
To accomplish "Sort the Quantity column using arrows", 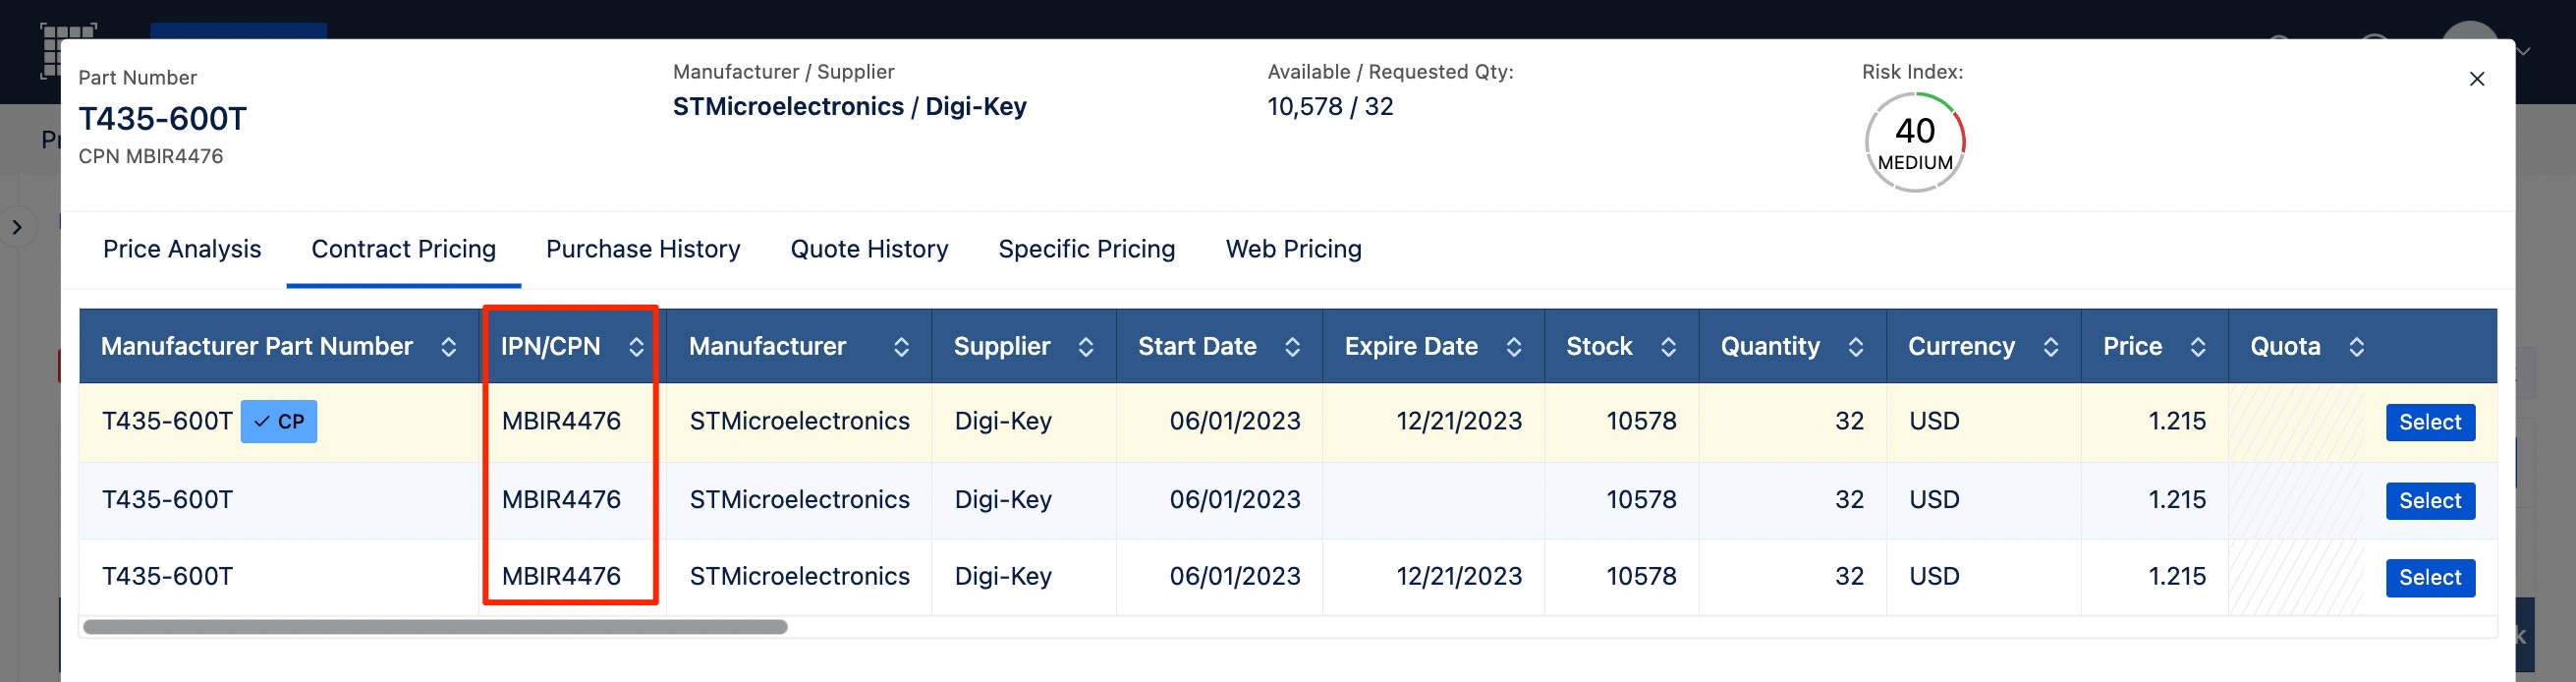I will 1856,347.
